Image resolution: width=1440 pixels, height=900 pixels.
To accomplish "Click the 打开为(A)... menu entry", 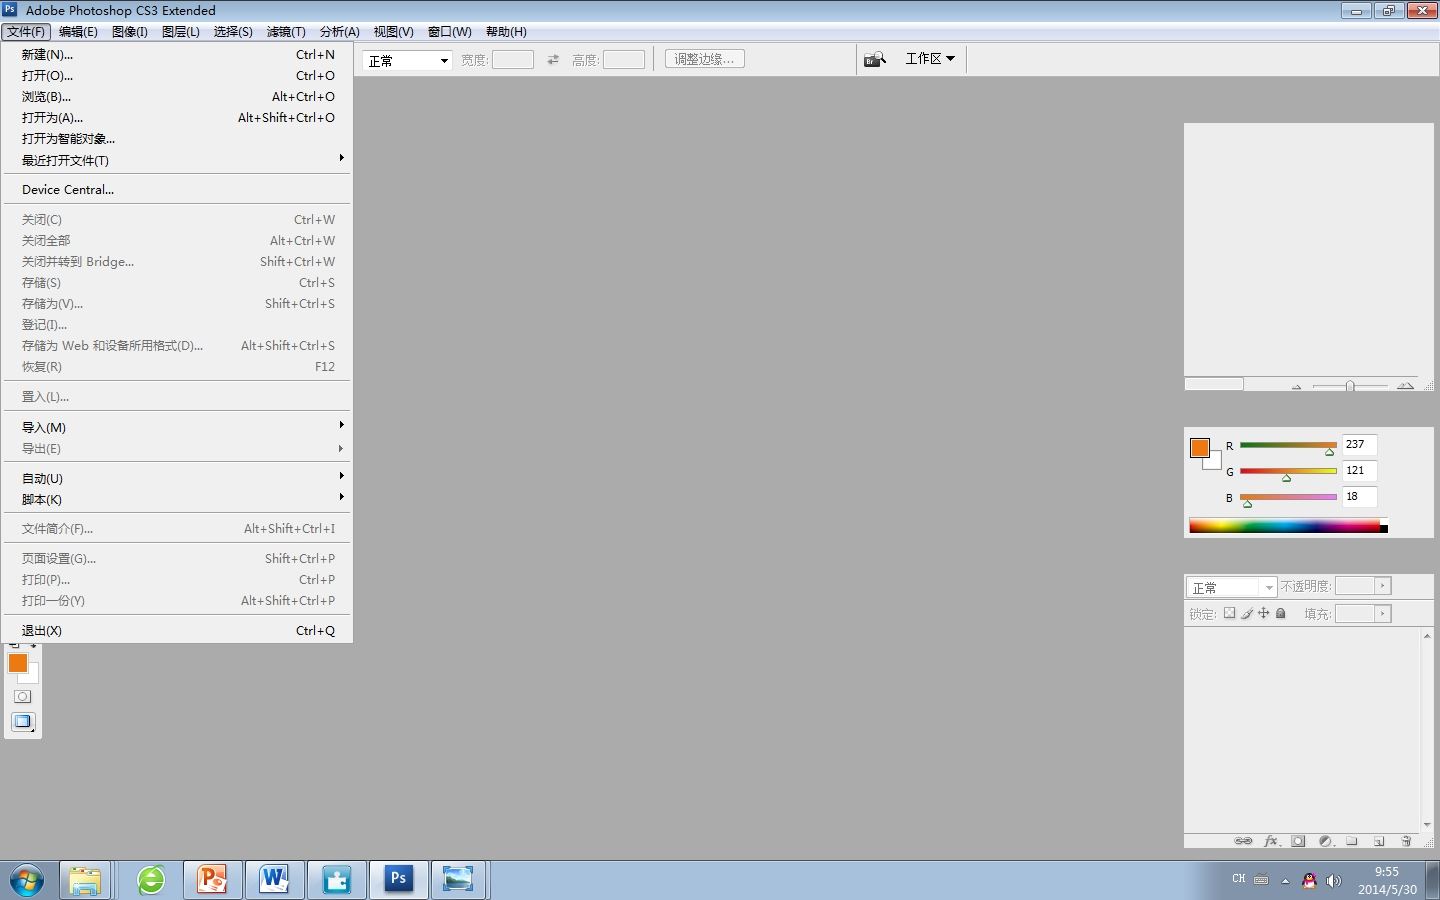I will [177, 118].
